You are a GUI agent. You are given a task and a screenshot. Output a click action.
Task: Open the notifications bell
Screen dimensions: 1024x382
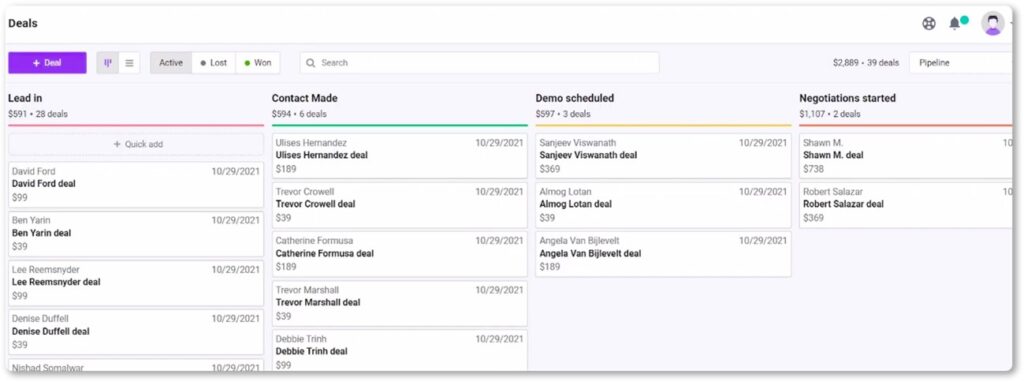click(955, 24)
